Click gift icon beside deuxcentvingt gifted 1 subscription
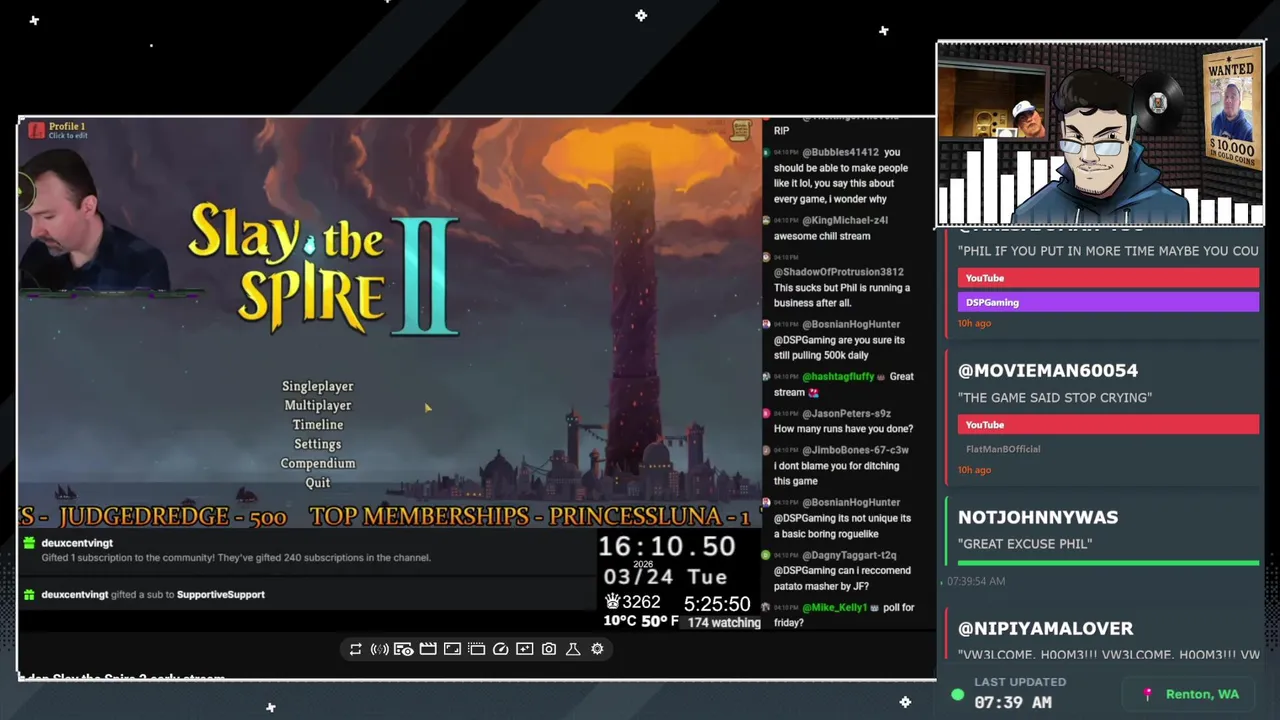 (29, 543)
